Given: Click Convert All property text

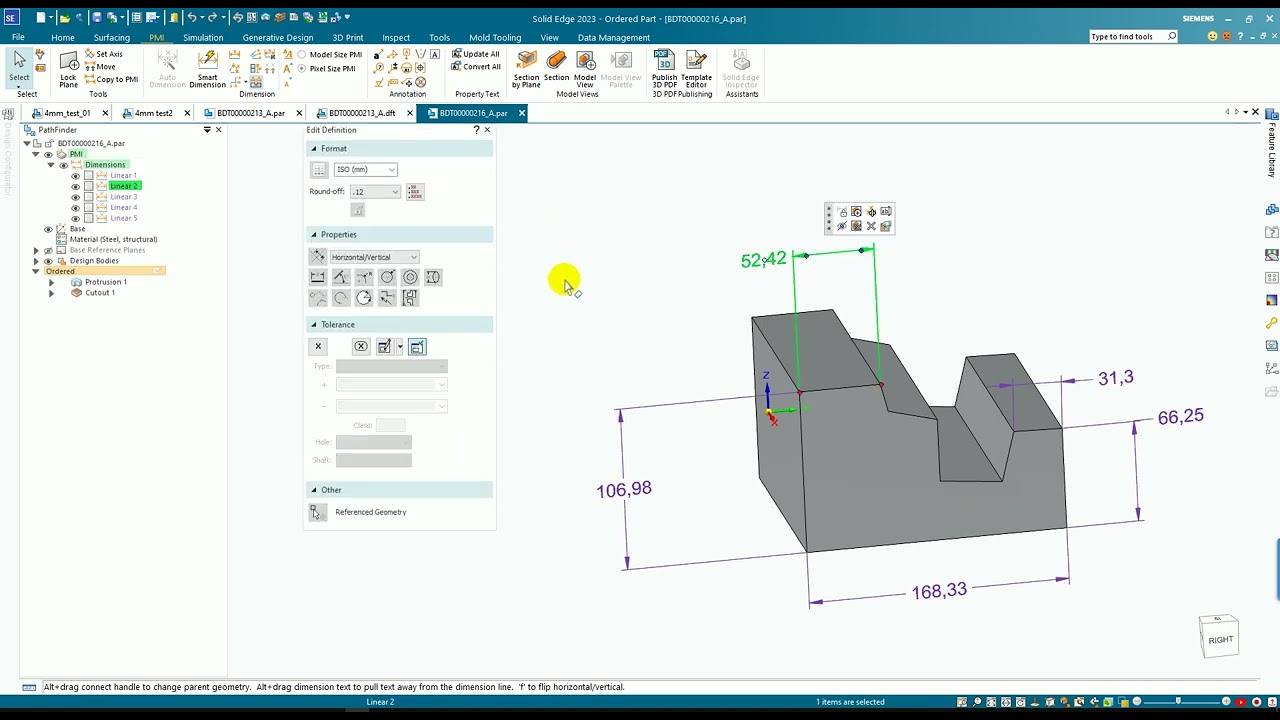Looking at the screenshot, I should (x=476, y=67).
